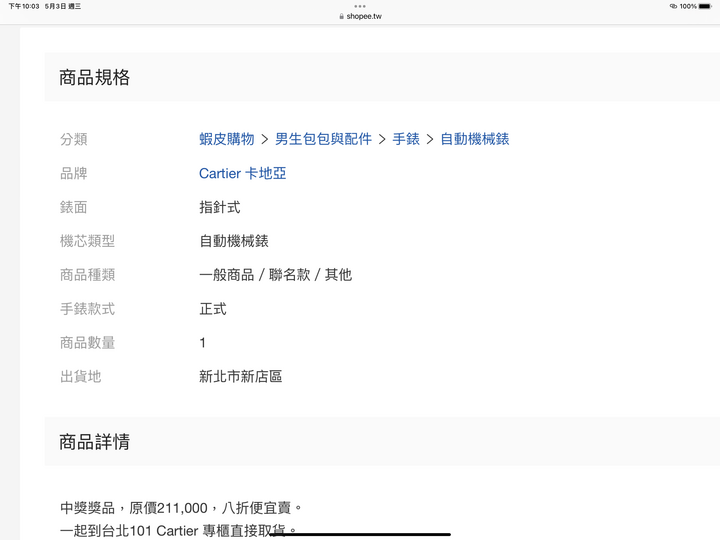
Task: Select the 手錶款式 label
Action: [x=87, y=309]
